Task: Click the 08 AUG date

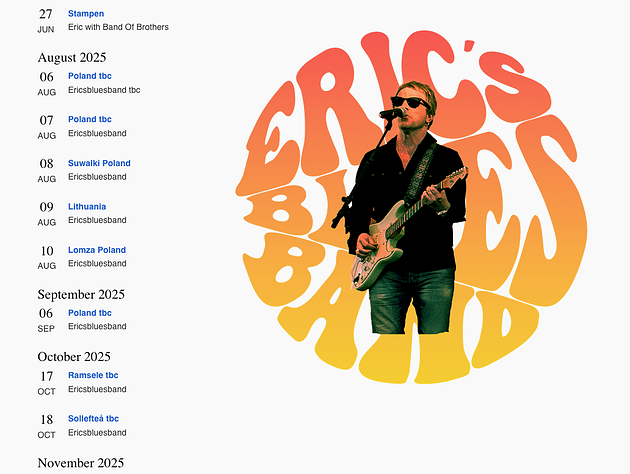Action: (x=47, y=170)
